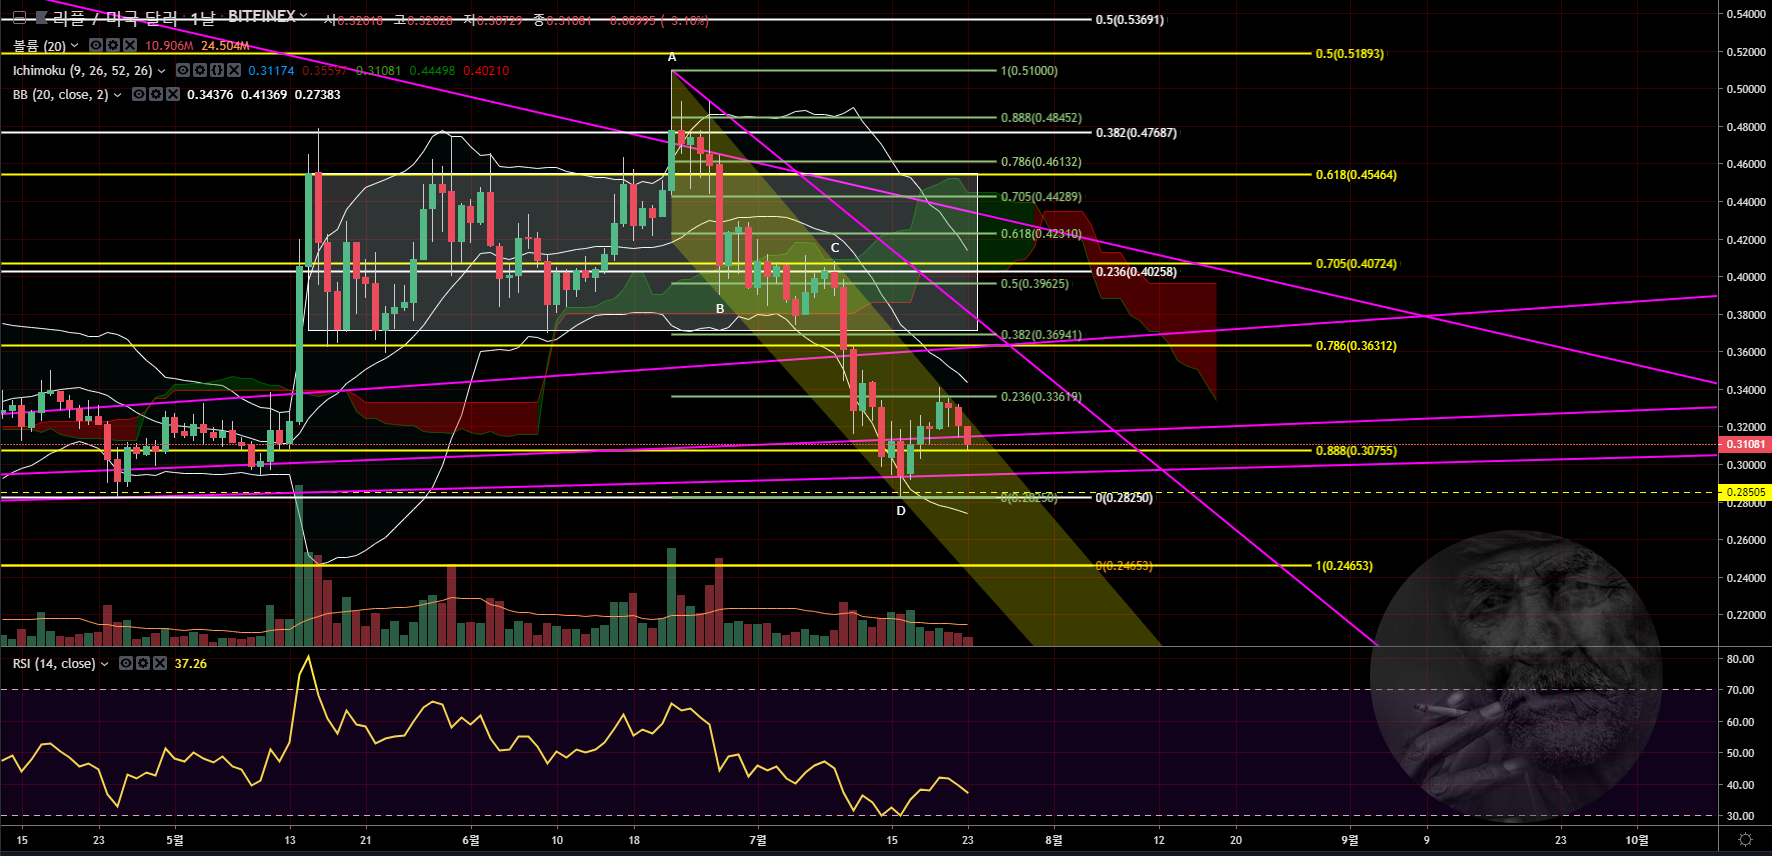The image size is (1772, 856).
Task: View Ichimoku source code braces icon
Action: click(x=217, y=70)
